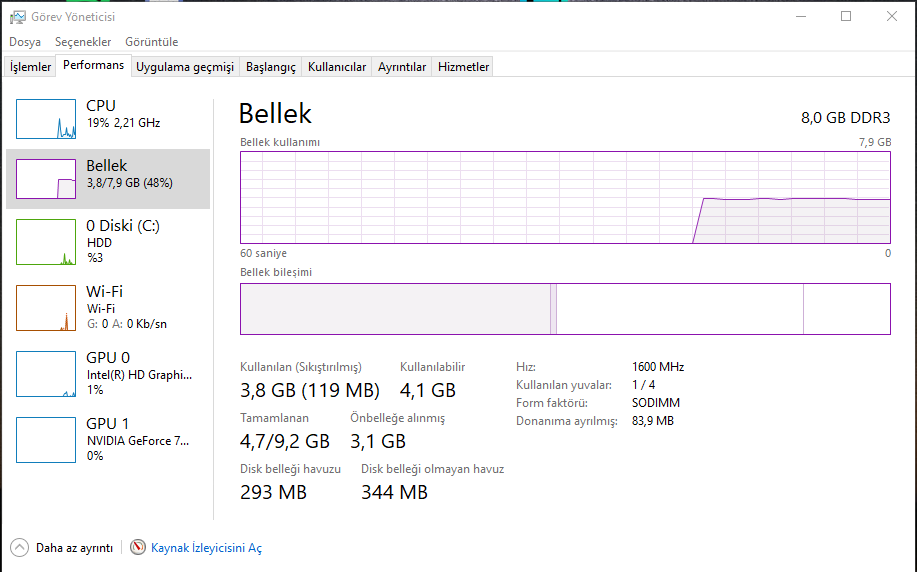The image size is (917, 572).
Task: Switch to the İşlemler tab
Action: pos(31,67)
